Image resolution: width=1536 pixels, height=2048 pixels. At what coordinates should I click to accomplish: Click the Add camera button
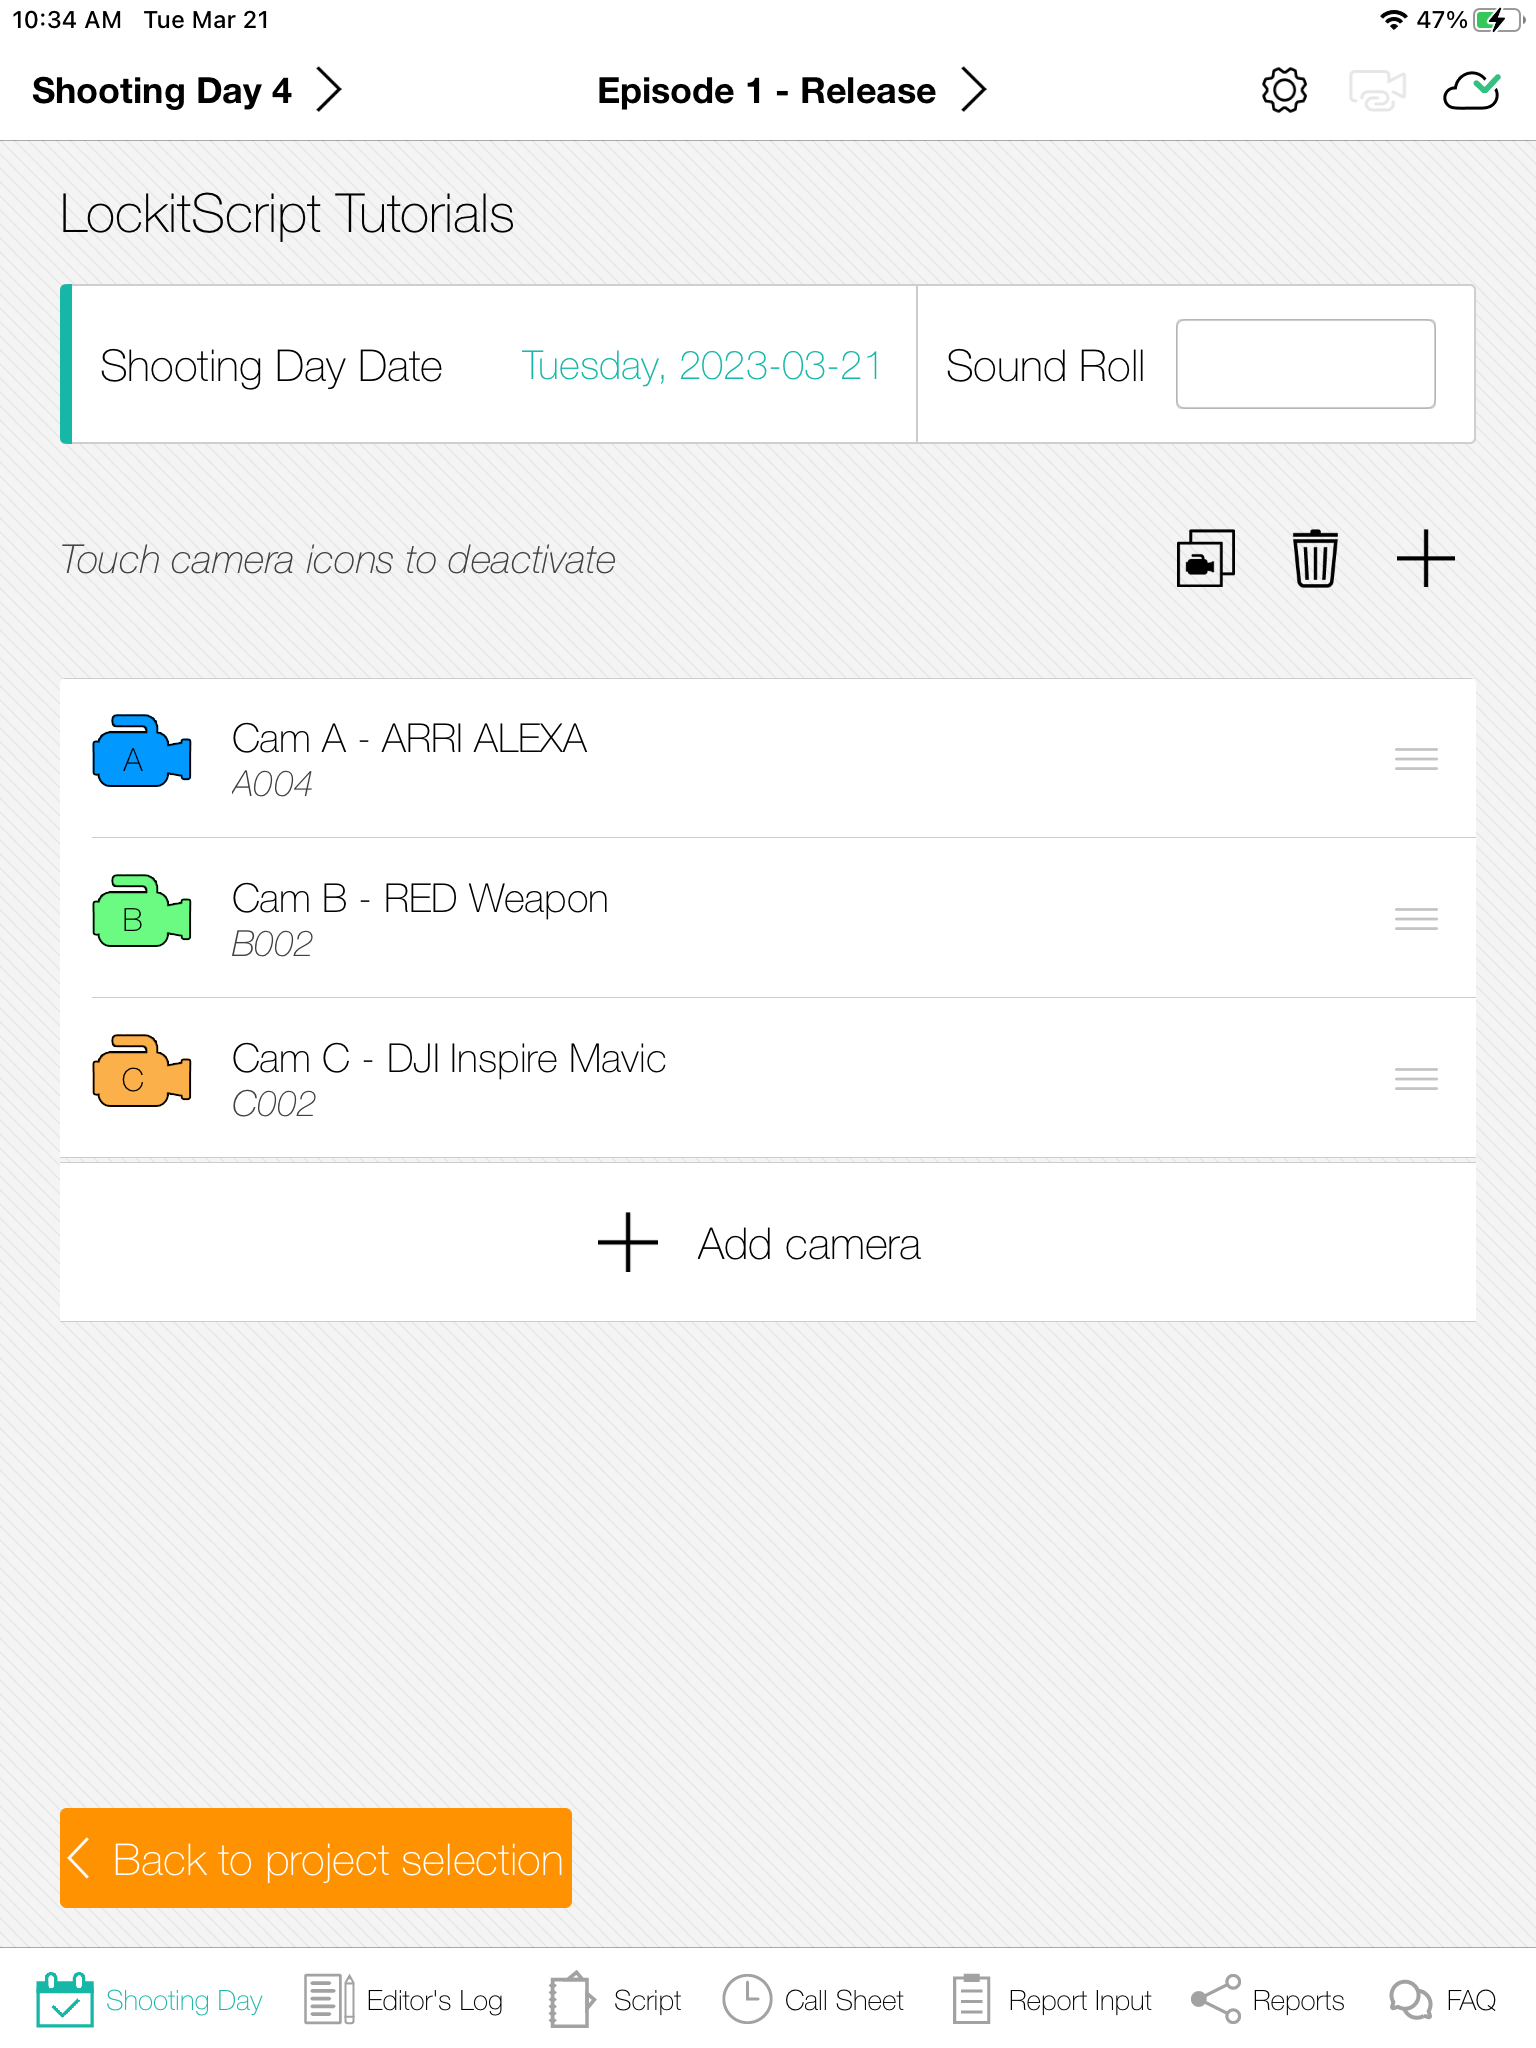point(768,1242)
